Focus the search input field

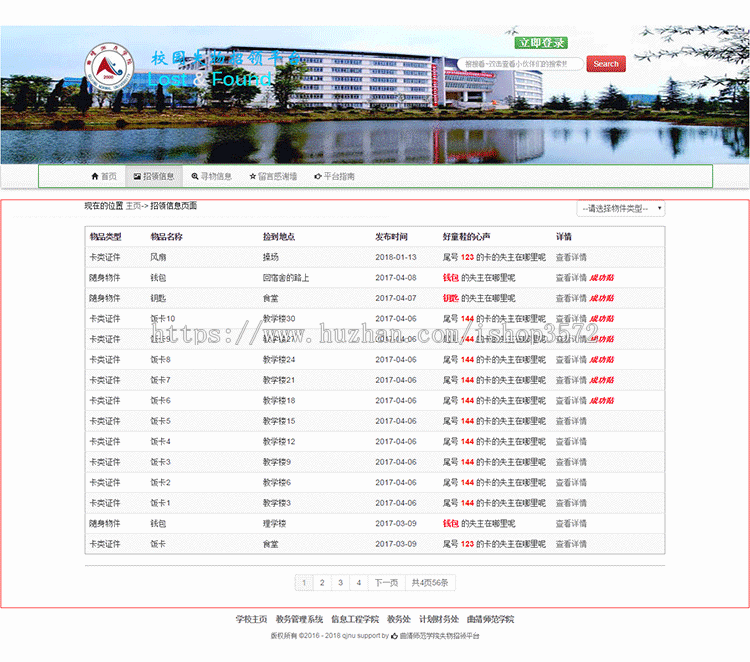point(520,64)
